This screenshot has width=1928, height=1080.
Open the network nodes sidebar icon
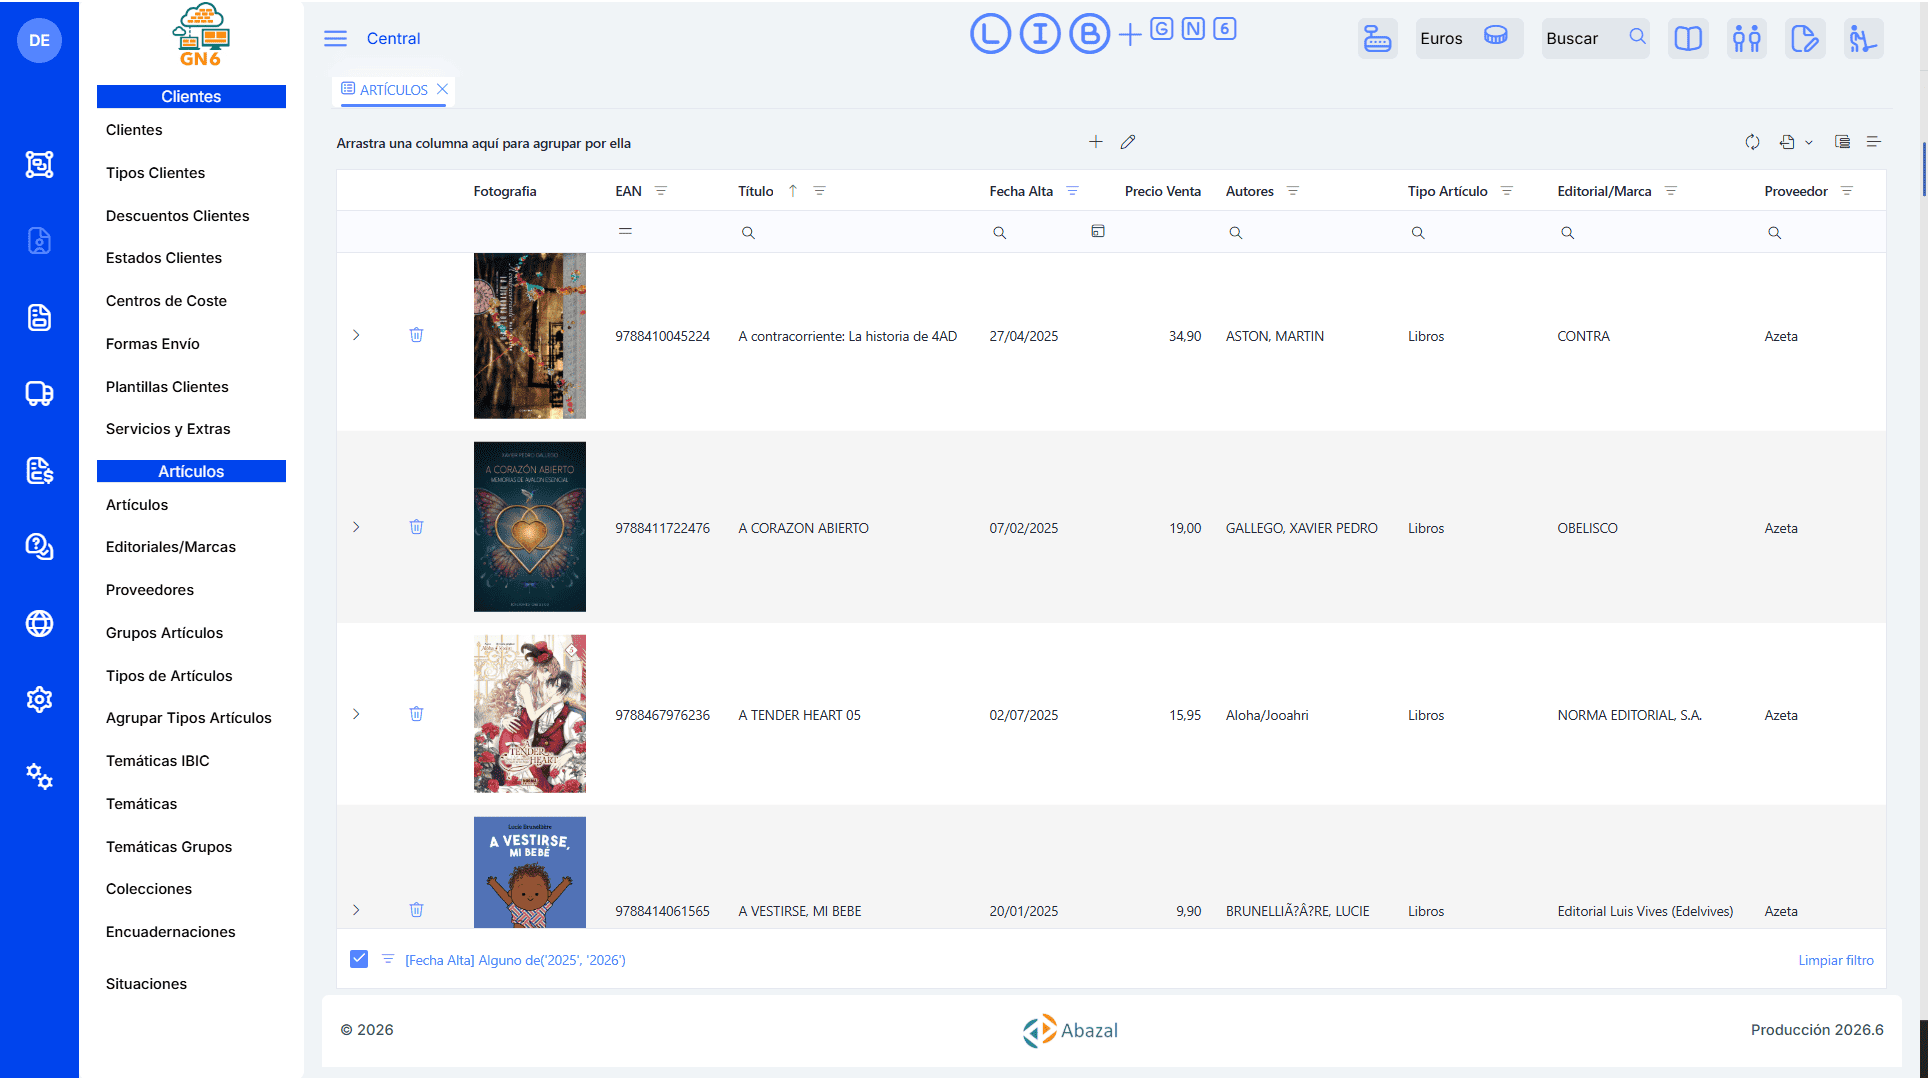pyautogui.click(x=39, y=164)
